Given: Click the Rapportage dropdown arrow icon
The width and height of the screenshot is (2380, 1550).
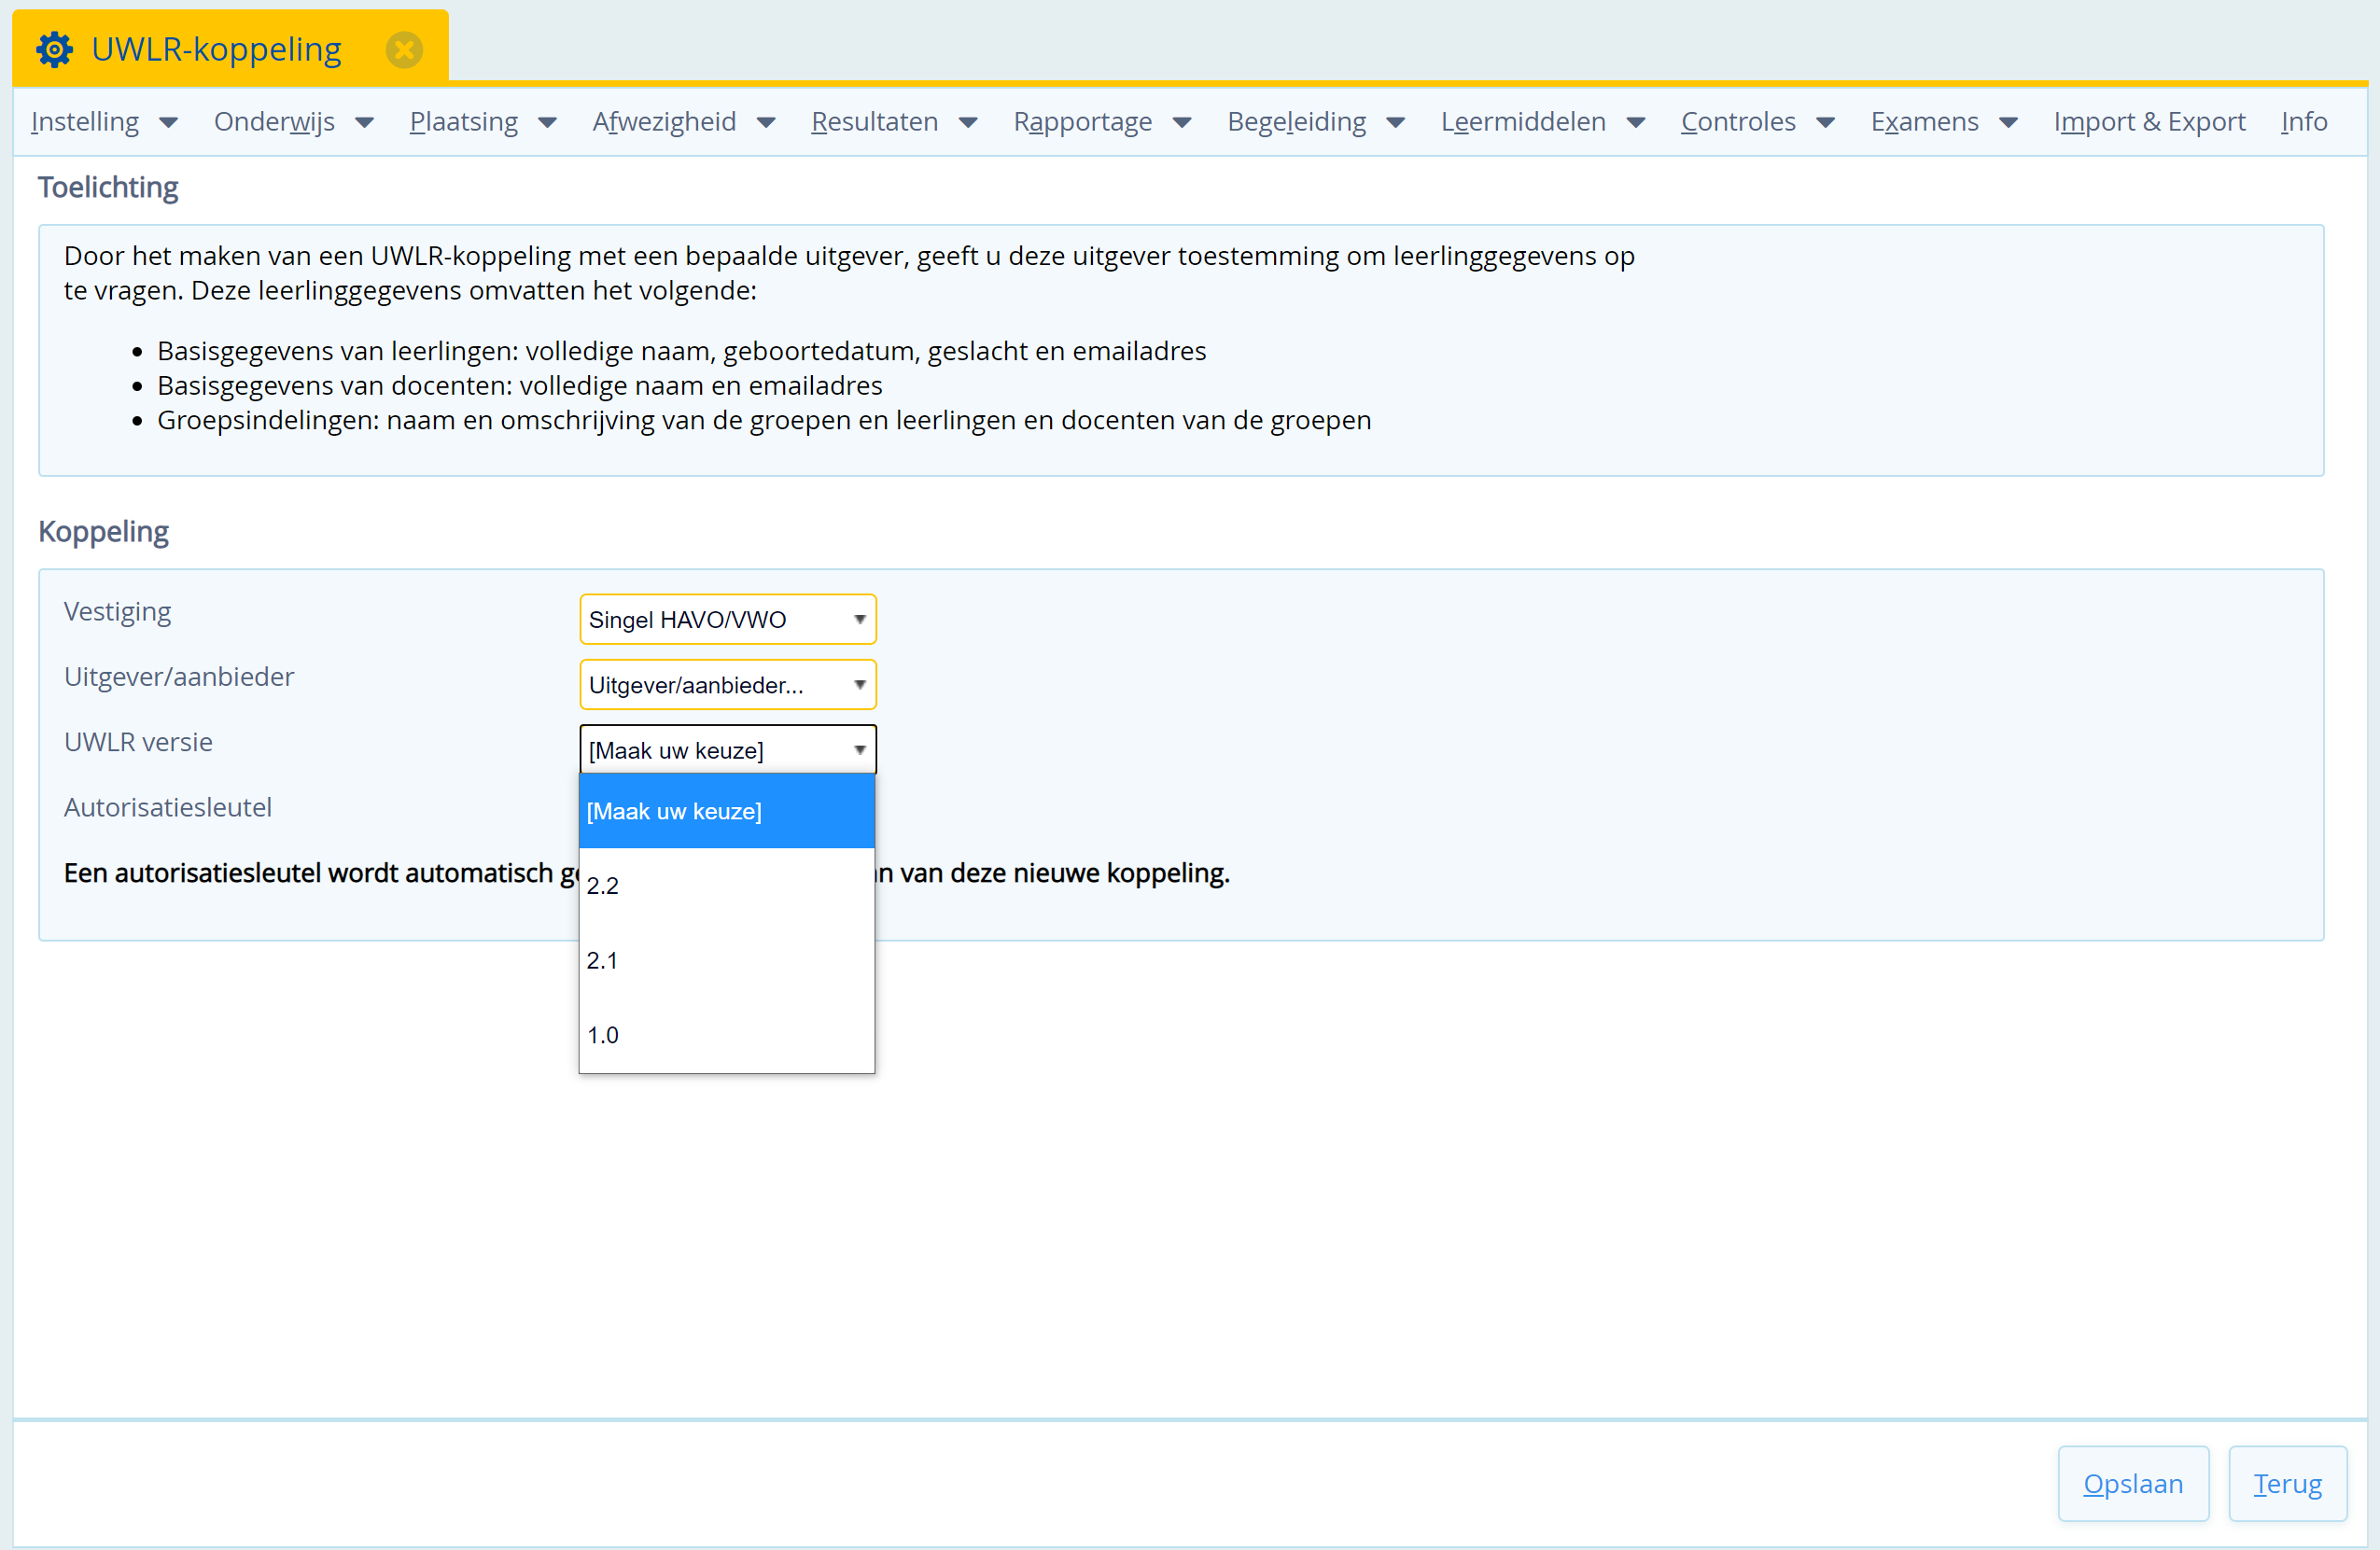Looking at the screenshot, I should 1182,123.
